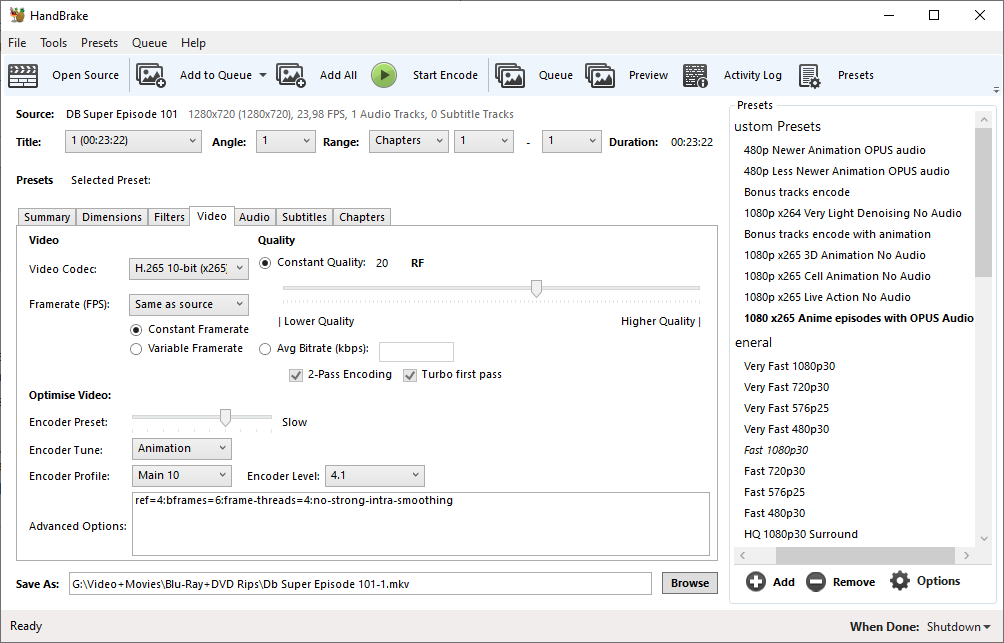Switch to the Audio tab
Viewport: 1004px width, 643px height.
pyautogui.click(x=254, y=217)
